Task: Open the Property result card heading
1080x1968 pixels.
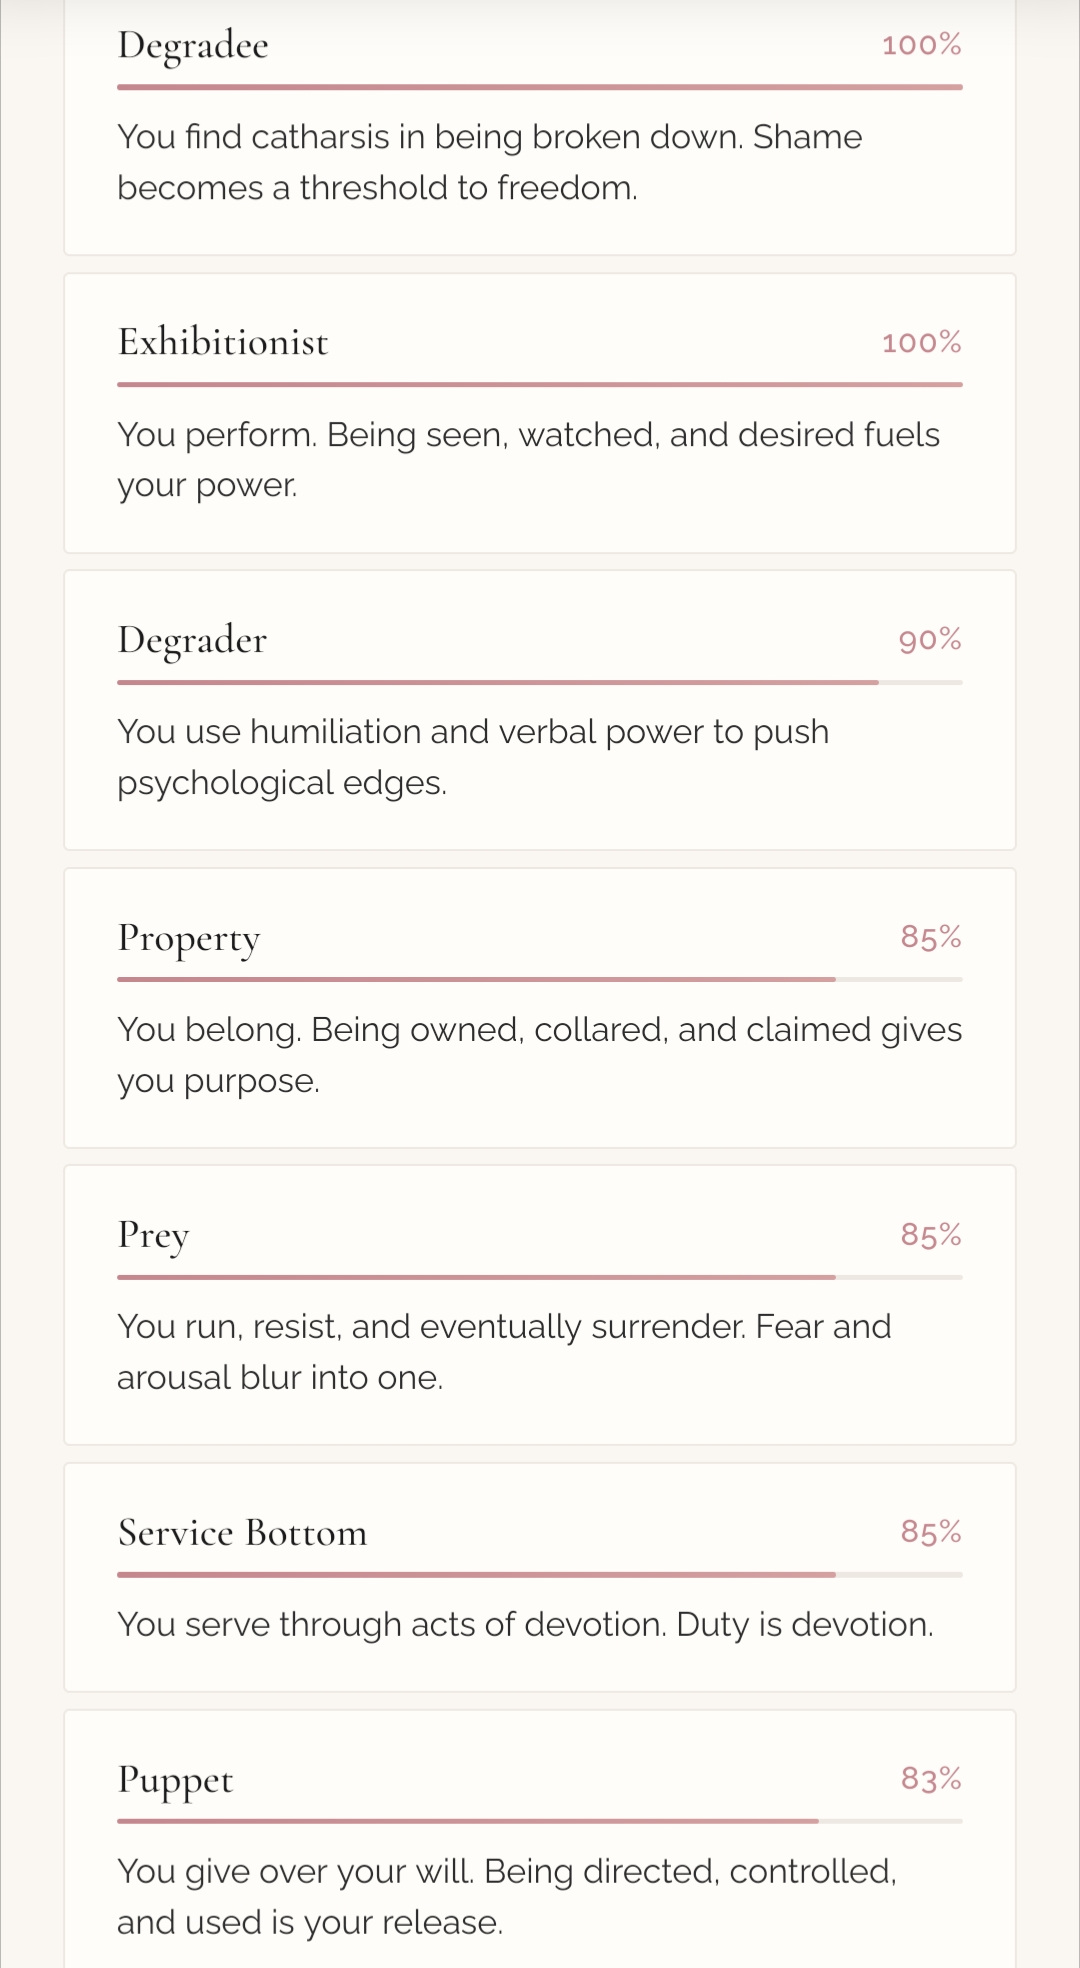Action: (x=189, y=938)
